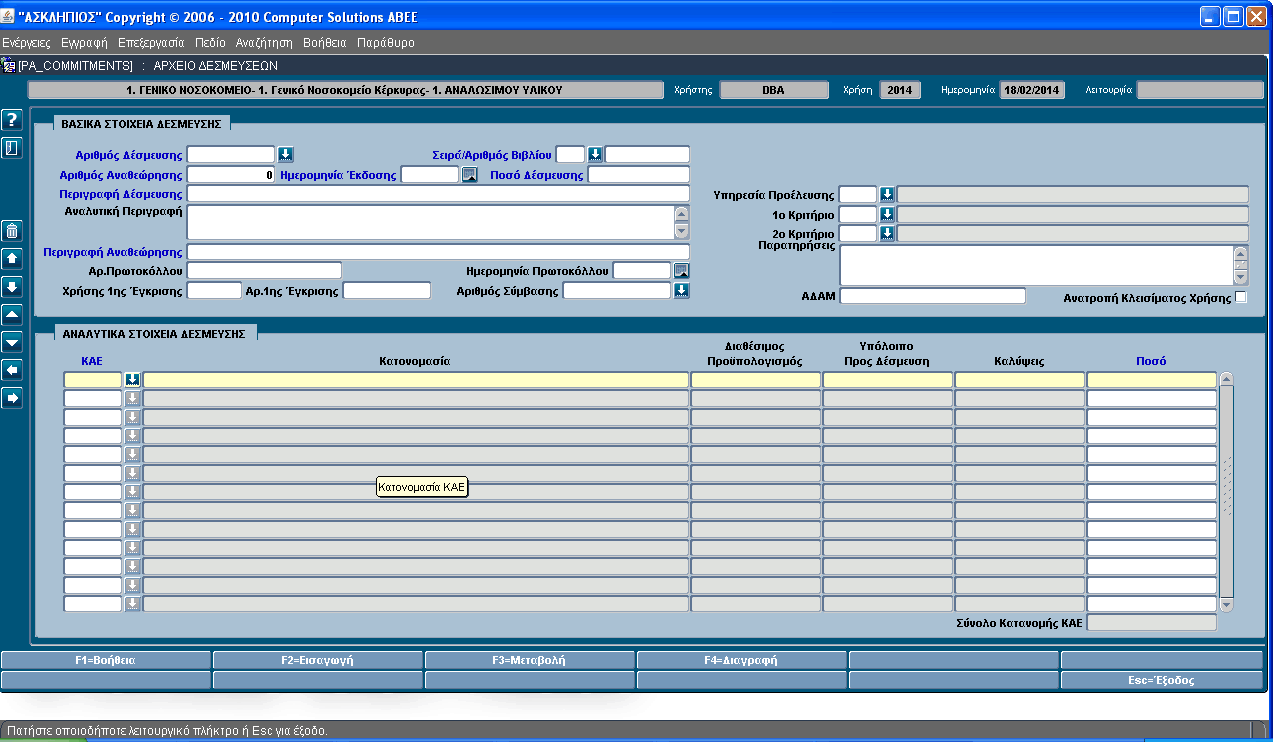Click the left arrow sidebar icon

(12, 370)
